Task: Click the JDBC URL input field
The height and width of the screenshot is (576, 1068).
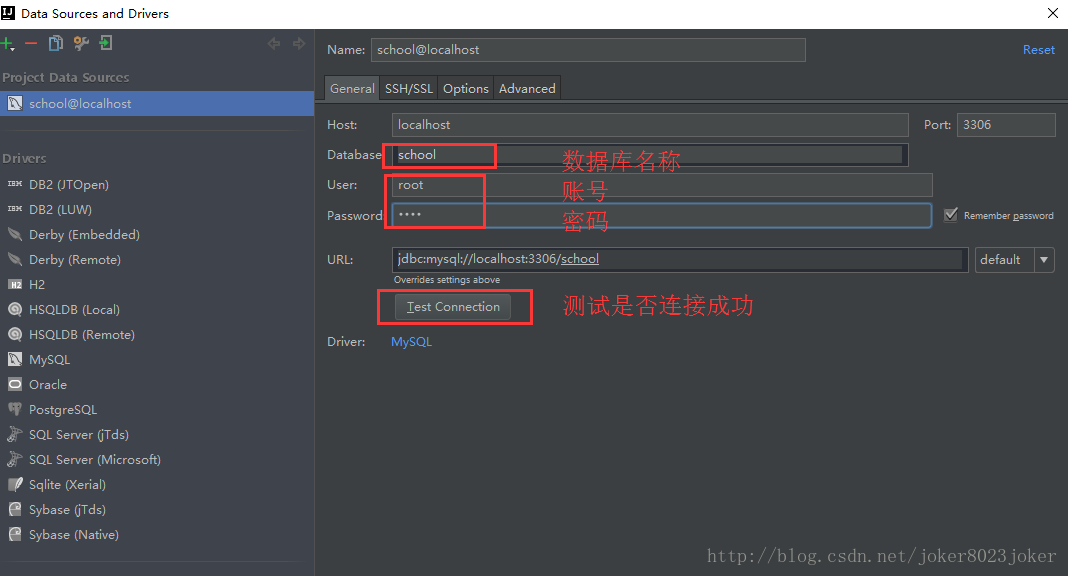Action: click(680, 259)
